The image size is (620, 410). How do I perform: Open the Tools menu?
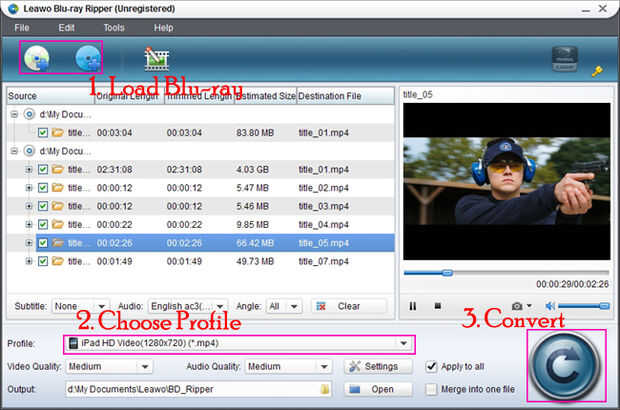114,28
